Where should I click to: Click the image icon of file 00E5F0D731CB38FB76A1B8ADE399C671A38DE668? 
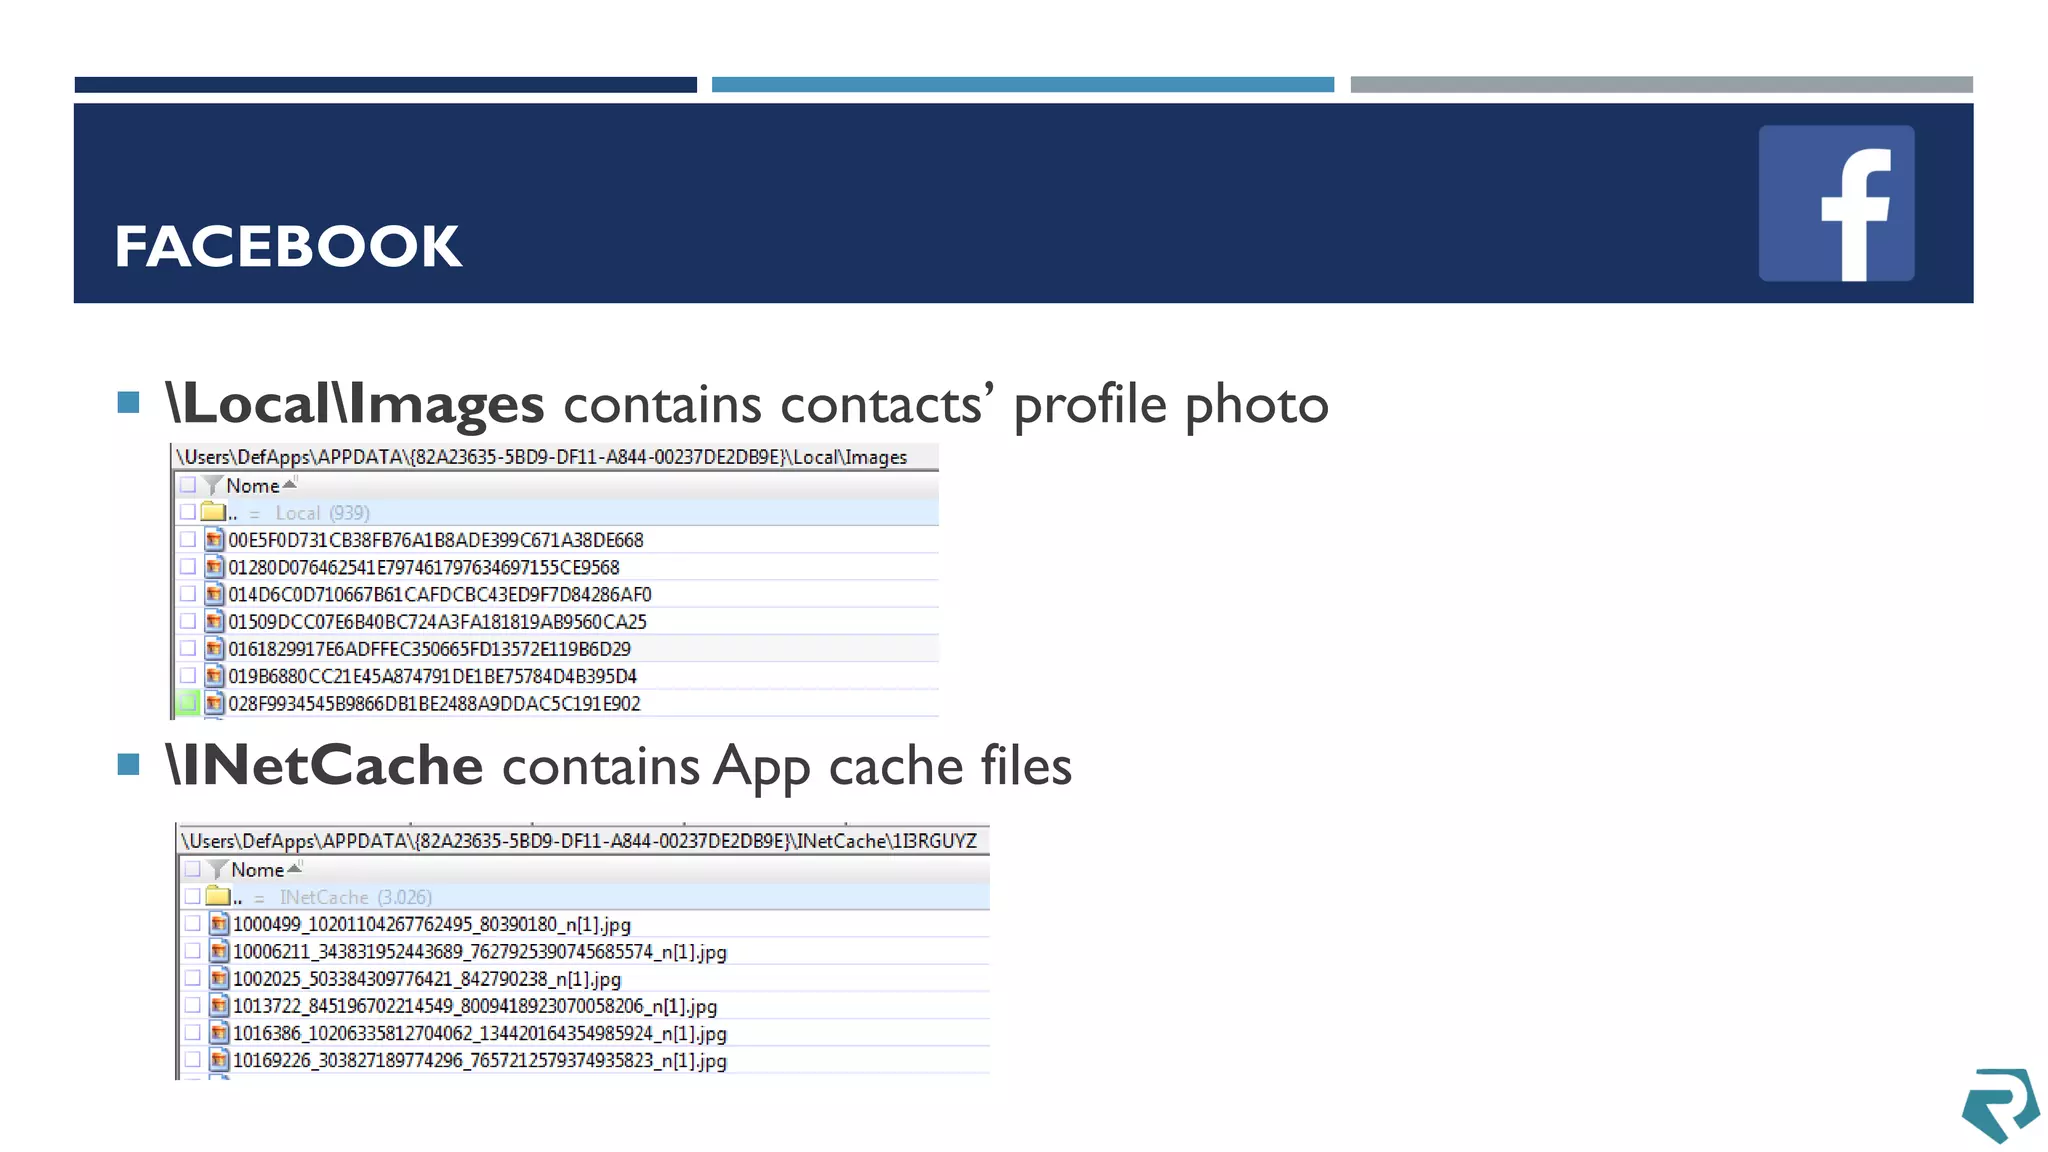point(214,540)
